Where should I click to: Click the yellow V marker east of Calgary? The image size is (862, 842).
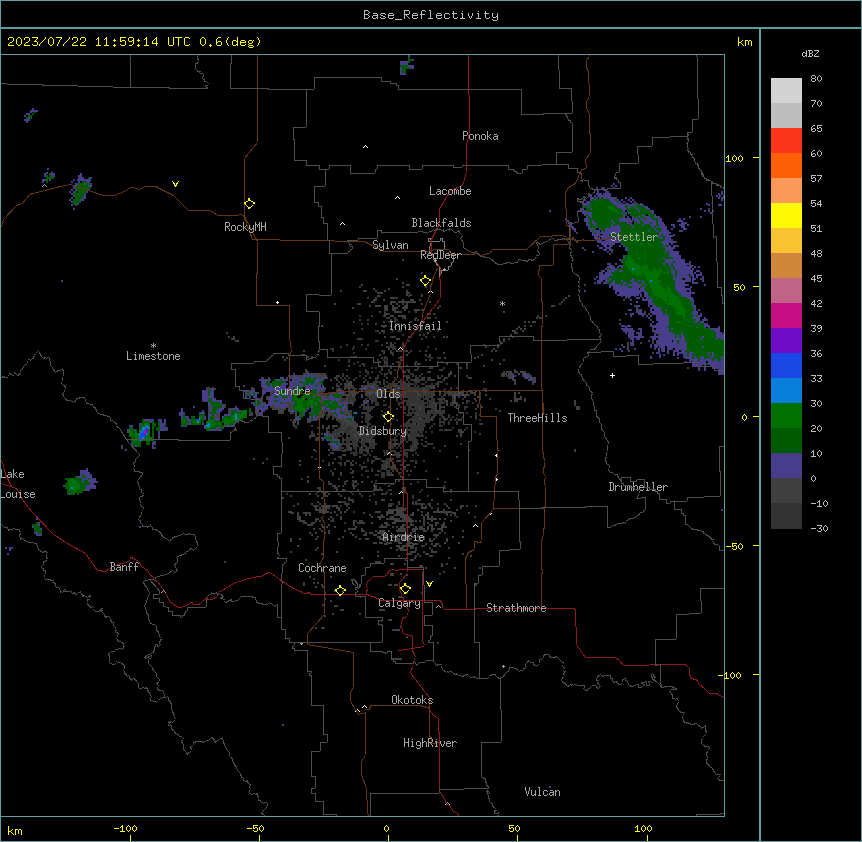pyautogui.click(x=429, y=584)
